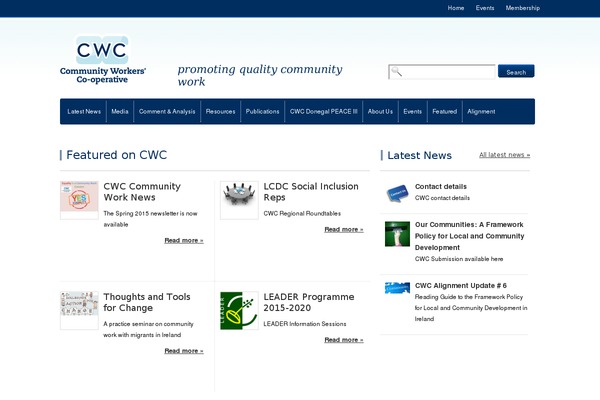Click the 'CWC contact details' text
Image resolution: width=600 pixels, height=400 pixels.
click(442, 198)
